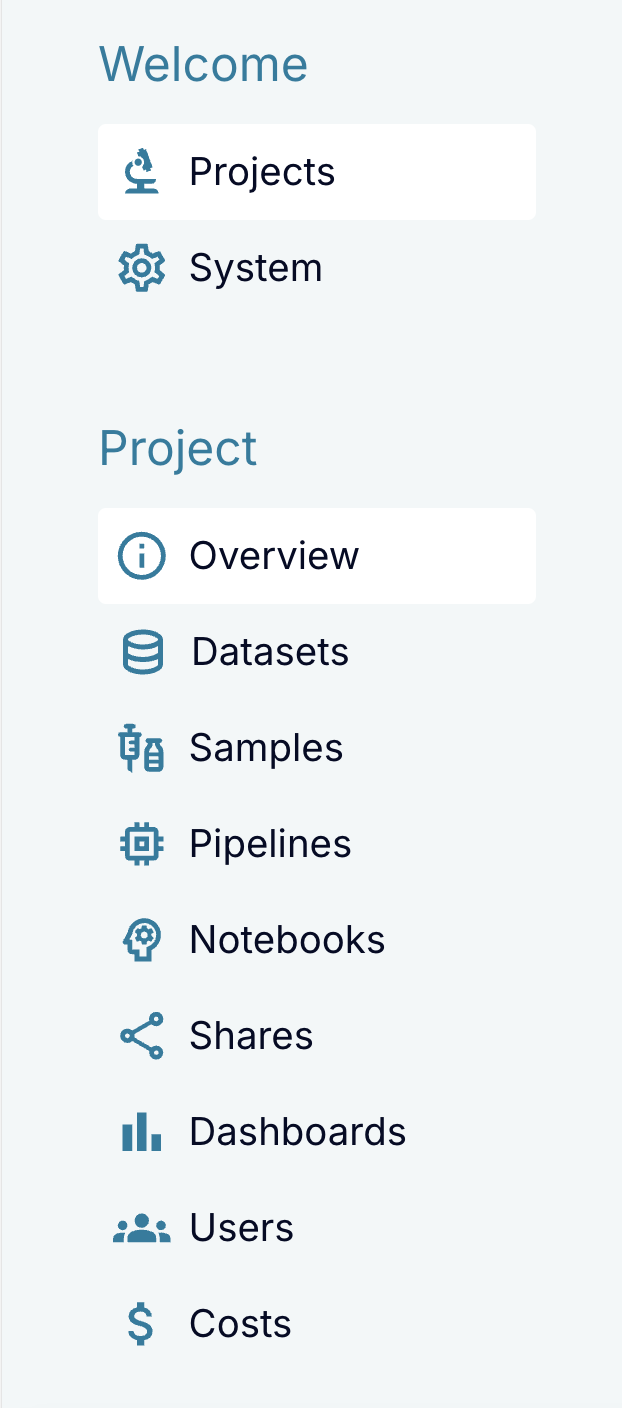Click the Welcome section heading

tap(203, 64)
